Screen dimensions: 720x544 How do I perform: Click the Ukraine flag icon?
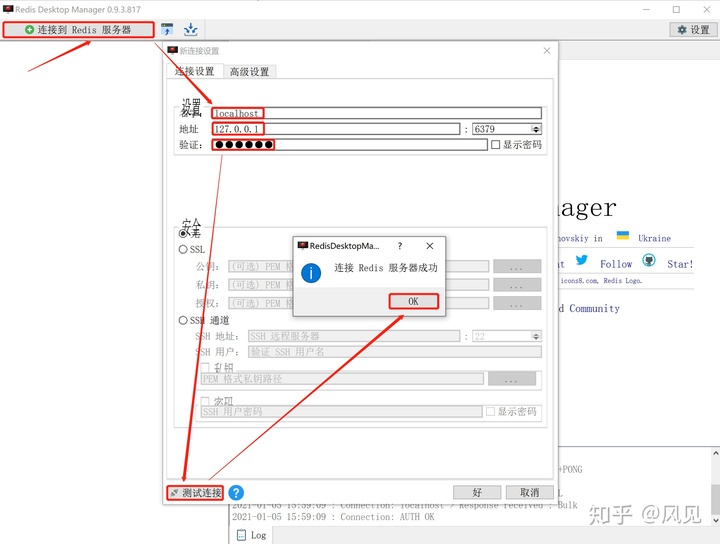pyautogui.click(x=623, y=235)
